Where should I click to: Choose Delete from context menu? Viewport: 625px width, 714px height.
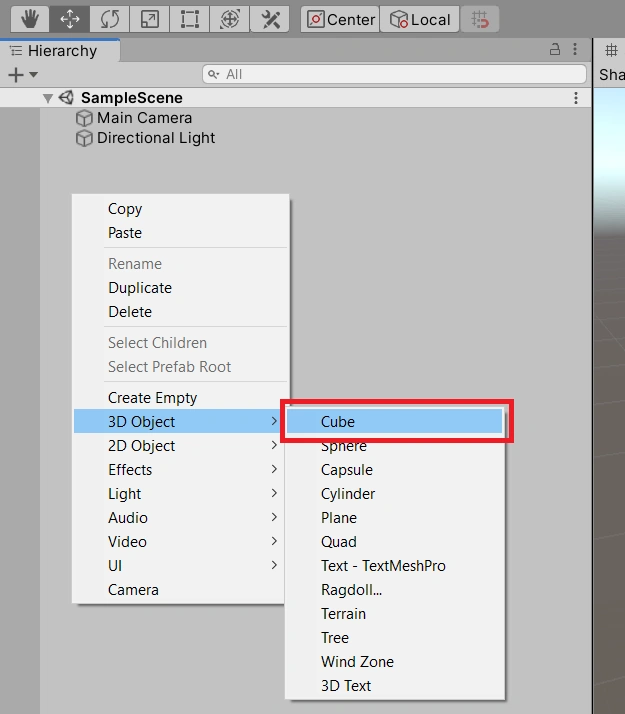(181, 312)
